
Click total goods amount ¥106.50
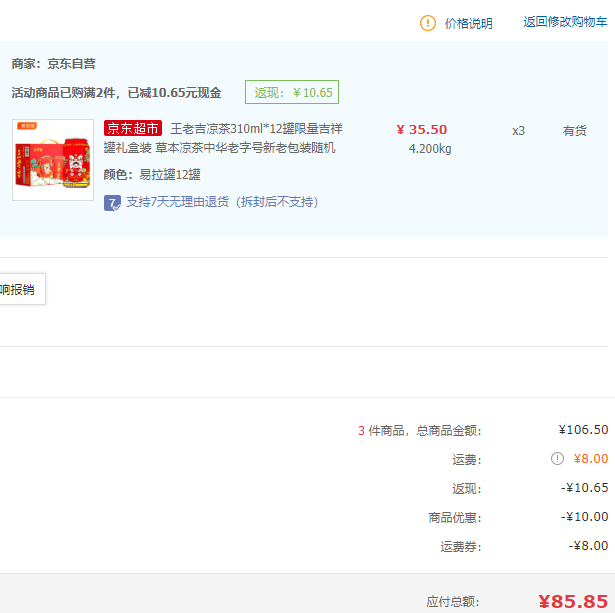pos(583,430)
